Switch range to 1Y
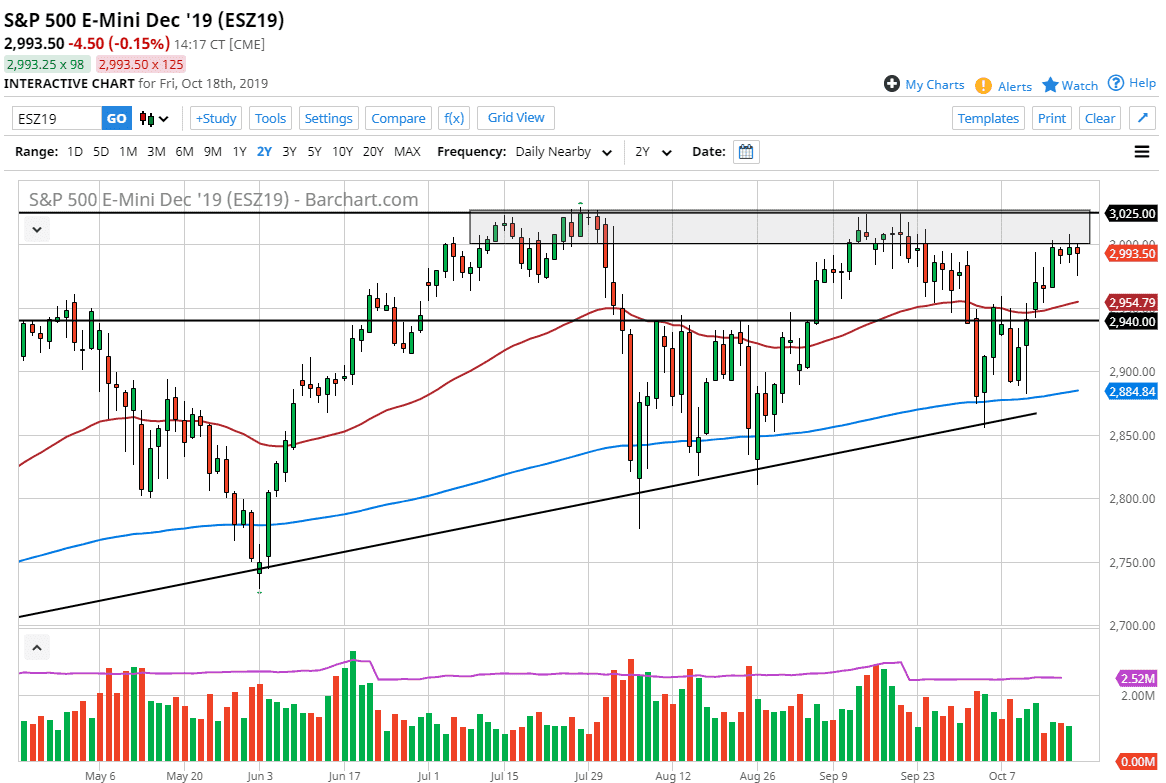 [x=239, y=151]
